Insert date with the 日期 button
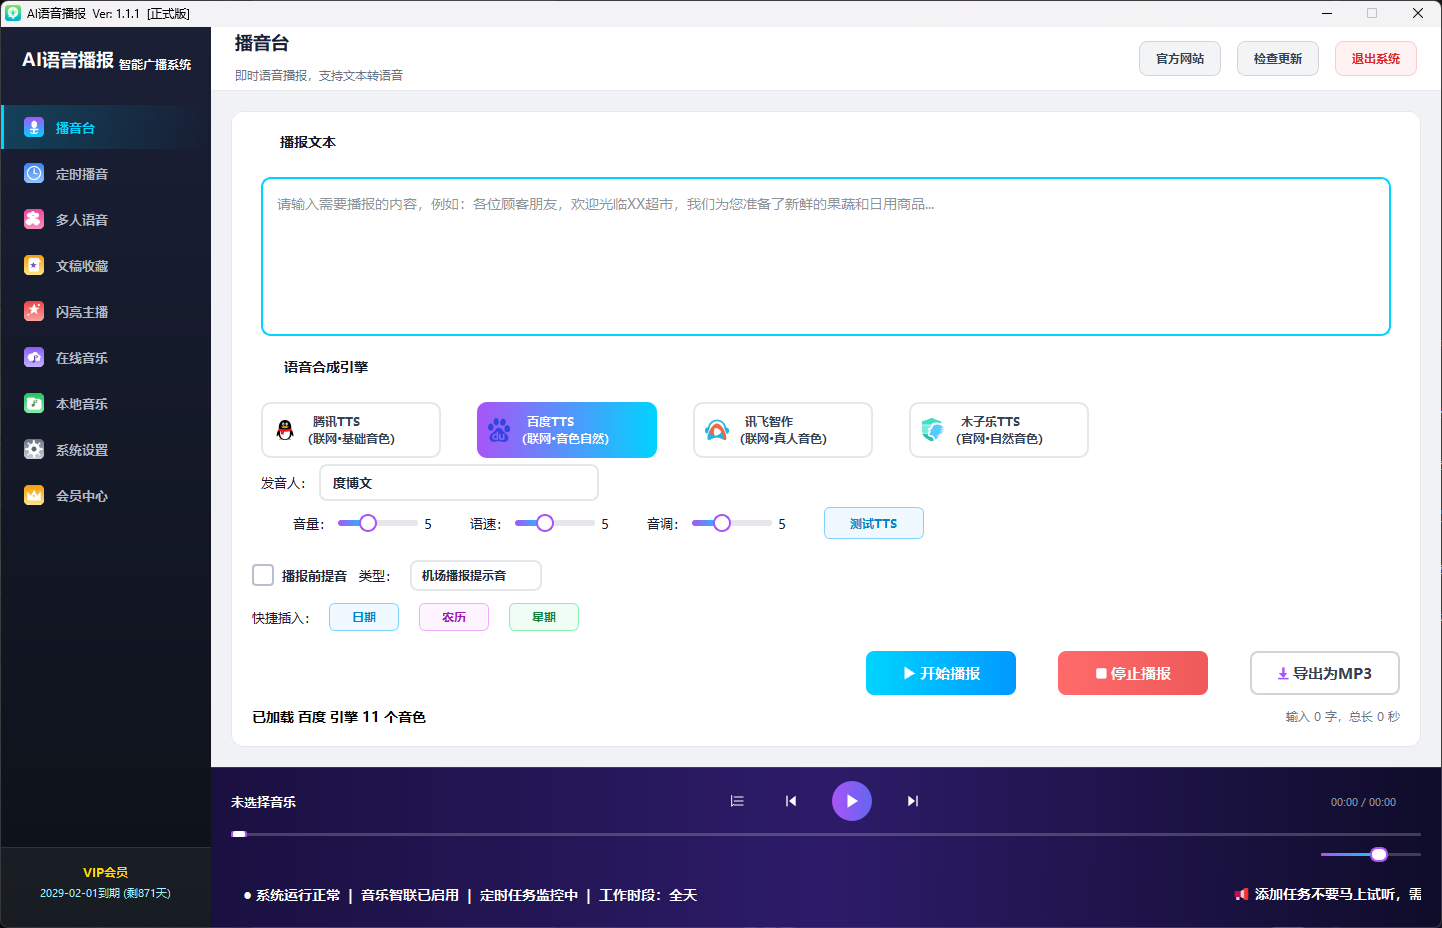The width and height of the screenshot is (1442, 928). 364,617
